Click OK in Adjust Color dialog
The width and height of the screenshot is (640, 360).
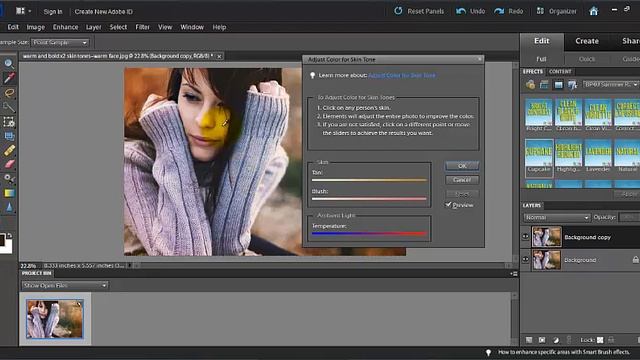coord(462,166)
